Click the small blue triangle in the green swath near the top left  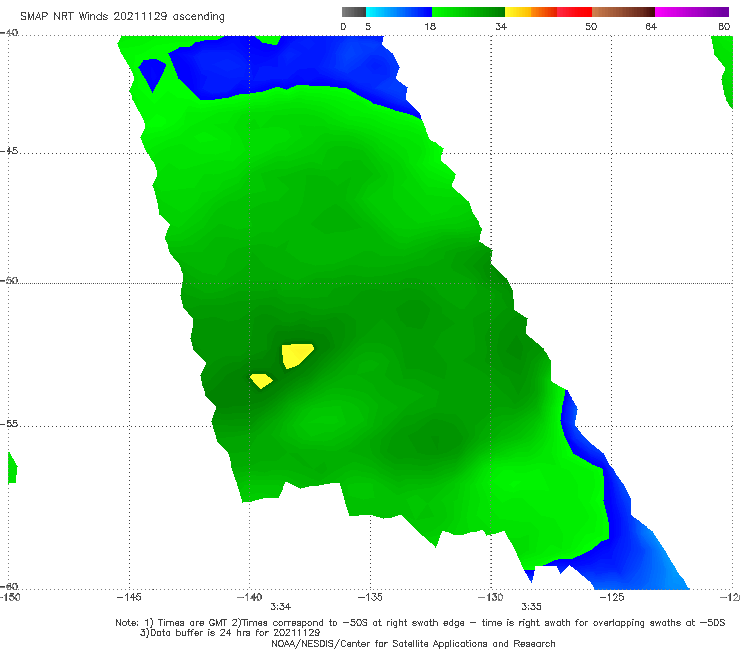(152, 73)
